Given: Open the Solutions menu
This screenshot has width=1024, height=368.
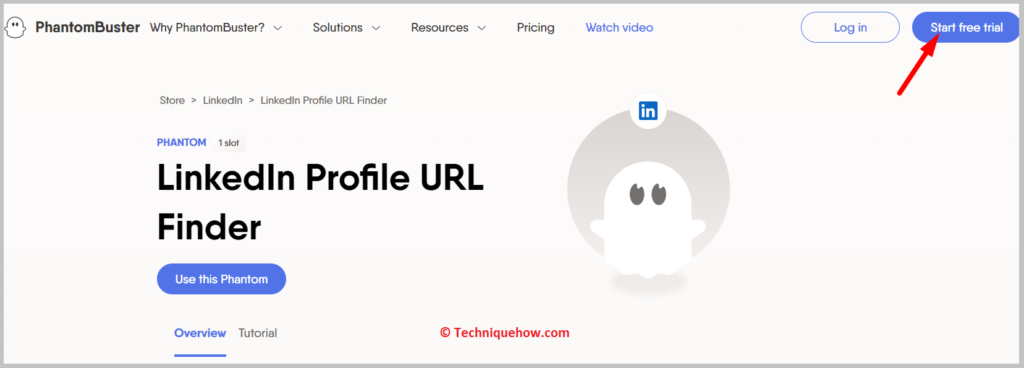Looking at the screenshot, I should point(338,28).
